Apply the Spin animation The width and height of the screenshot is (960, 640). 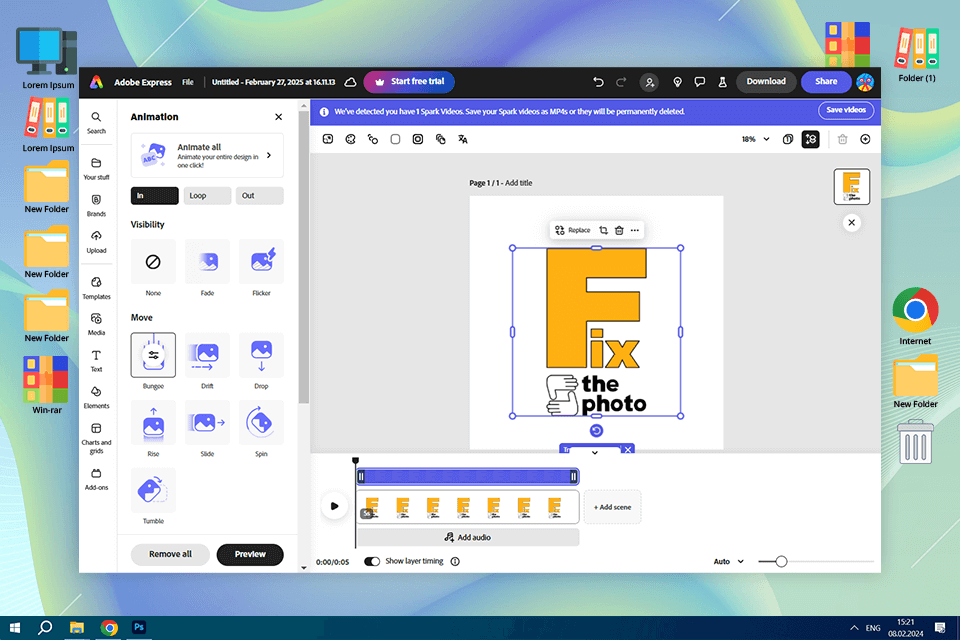pos(261,423)
